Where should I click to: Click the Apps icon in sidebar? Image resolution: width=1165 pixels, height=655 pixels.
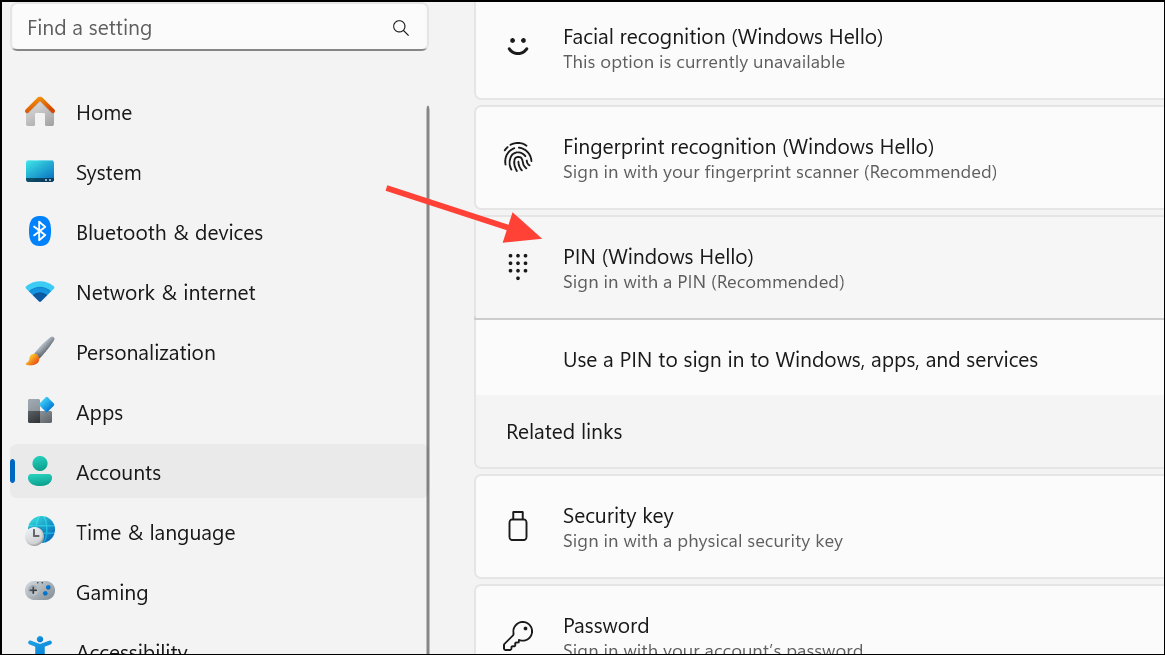[x=40, y=412]
